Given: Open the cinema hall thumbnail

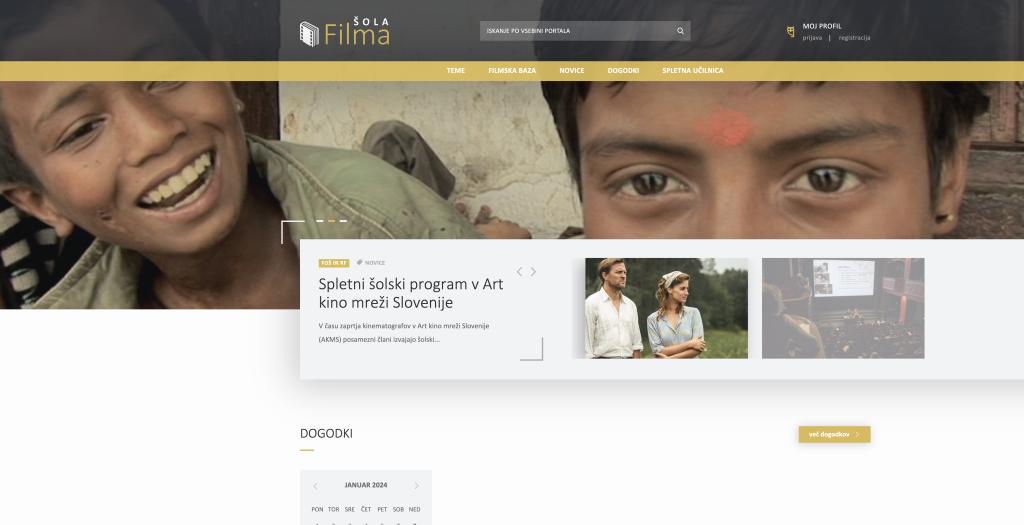Looking at the screenshot, I should click(842, 308).
